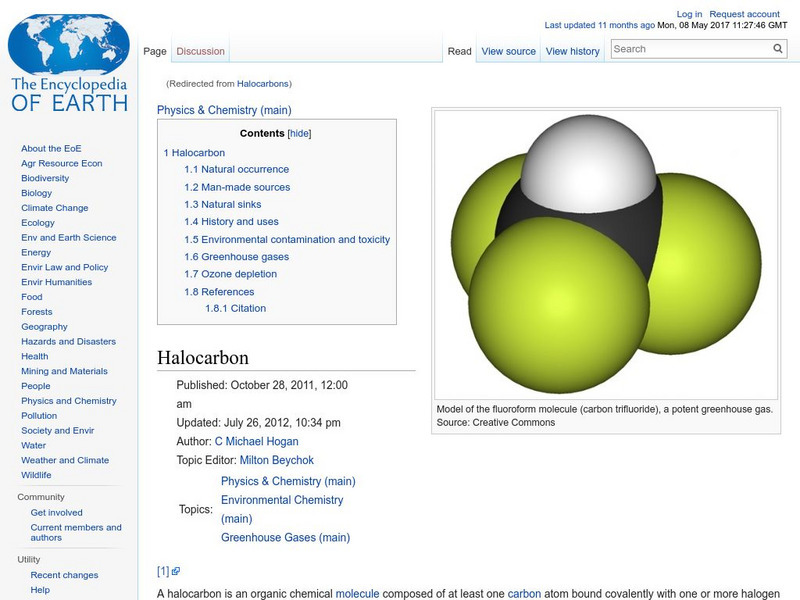Screen dimensions: 800x600
Task: Open Climate Change in sidebar
Action: tap(54, 208)
